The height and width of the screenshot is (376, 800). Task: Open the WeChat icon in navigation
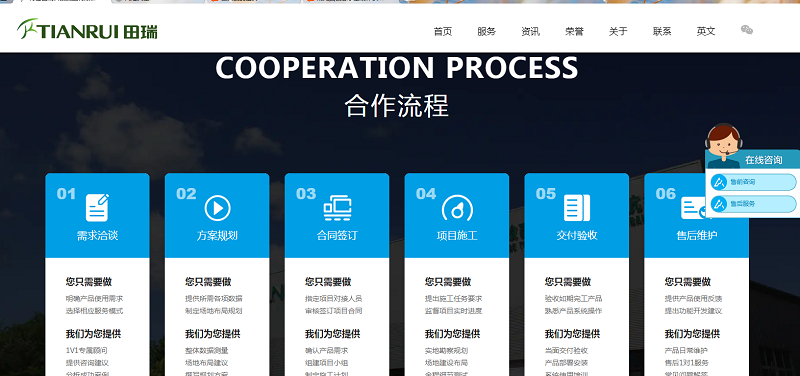click(x=746, y=30)
